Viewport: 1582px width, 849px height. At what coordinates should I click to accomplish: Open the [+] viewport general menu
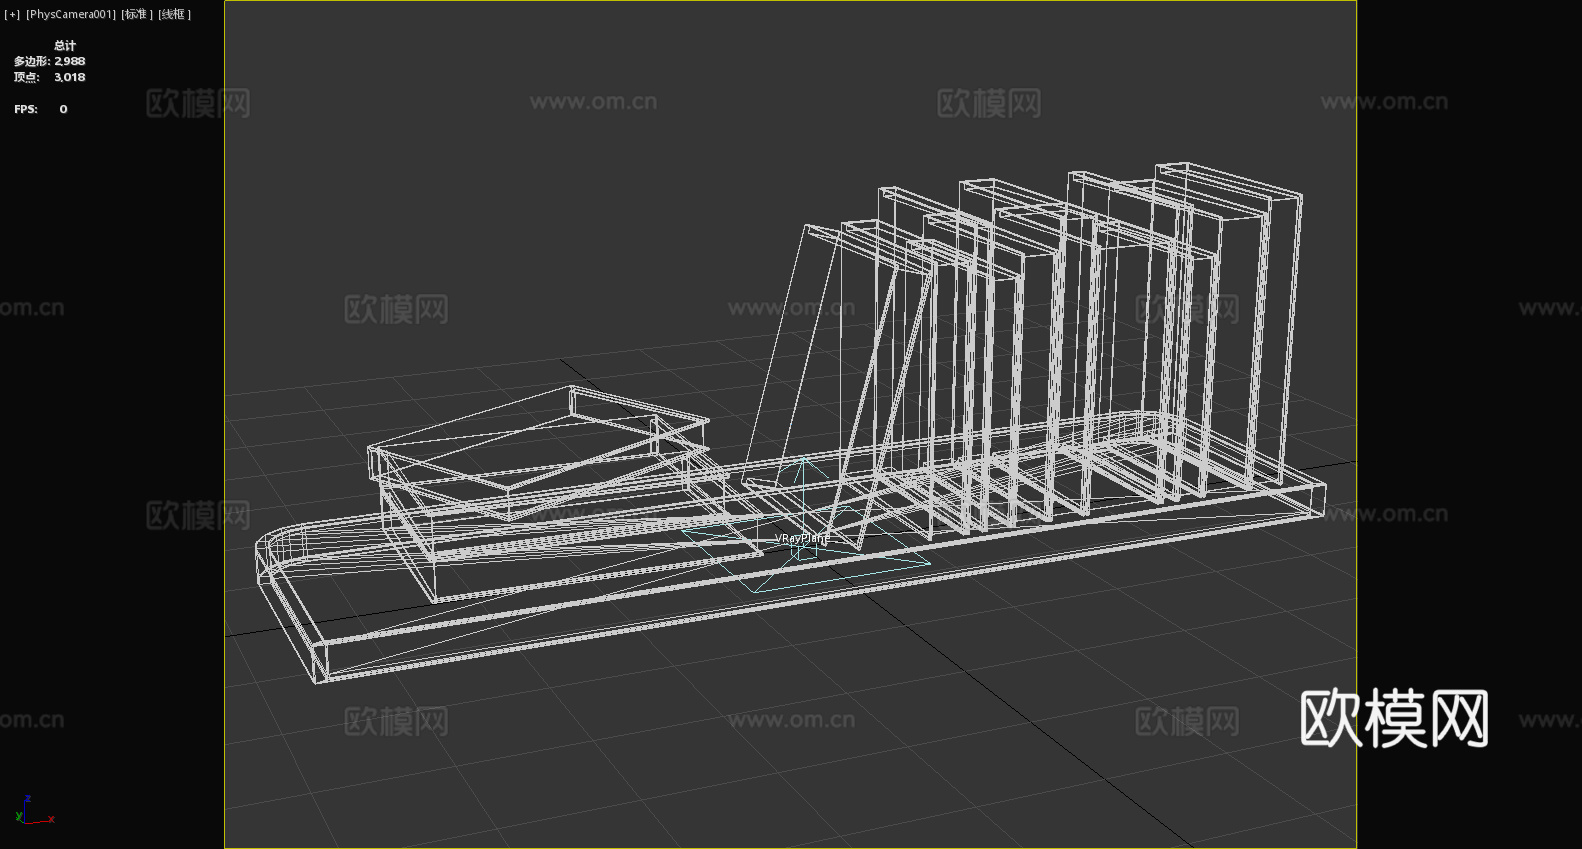[12, 14]
